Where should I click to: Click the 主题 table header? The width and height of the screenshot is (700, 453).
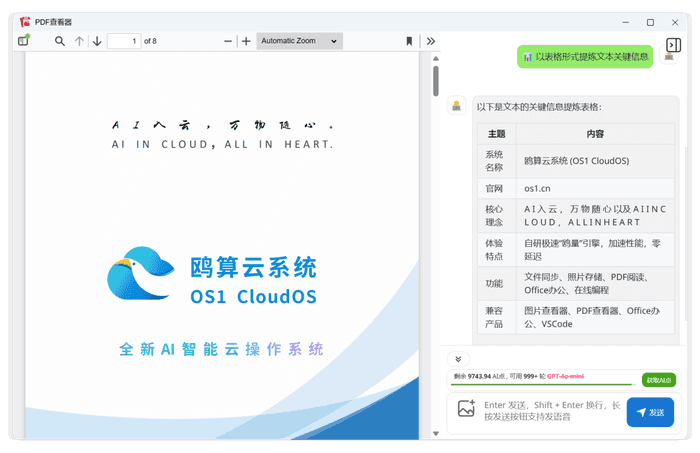[x=496, y=134]
